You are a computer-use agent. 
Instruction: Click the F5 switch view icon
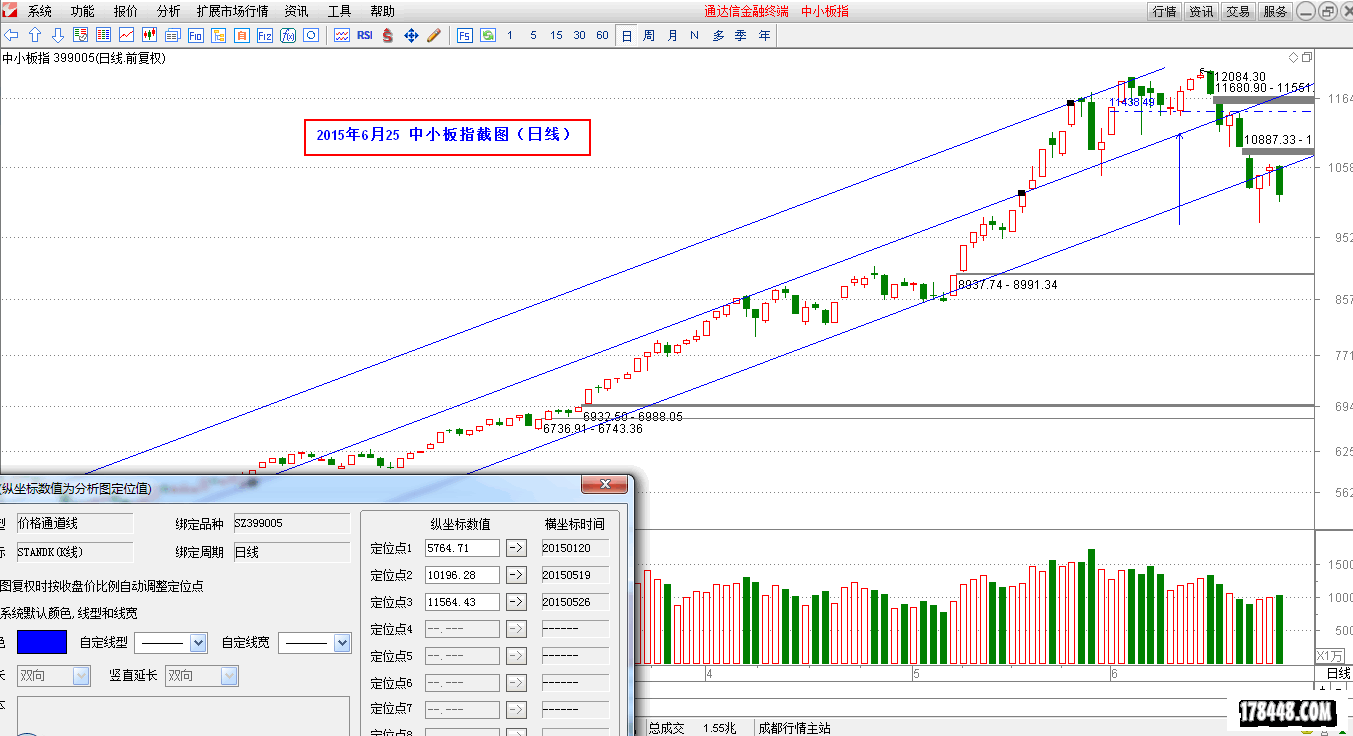click(464, 35)
